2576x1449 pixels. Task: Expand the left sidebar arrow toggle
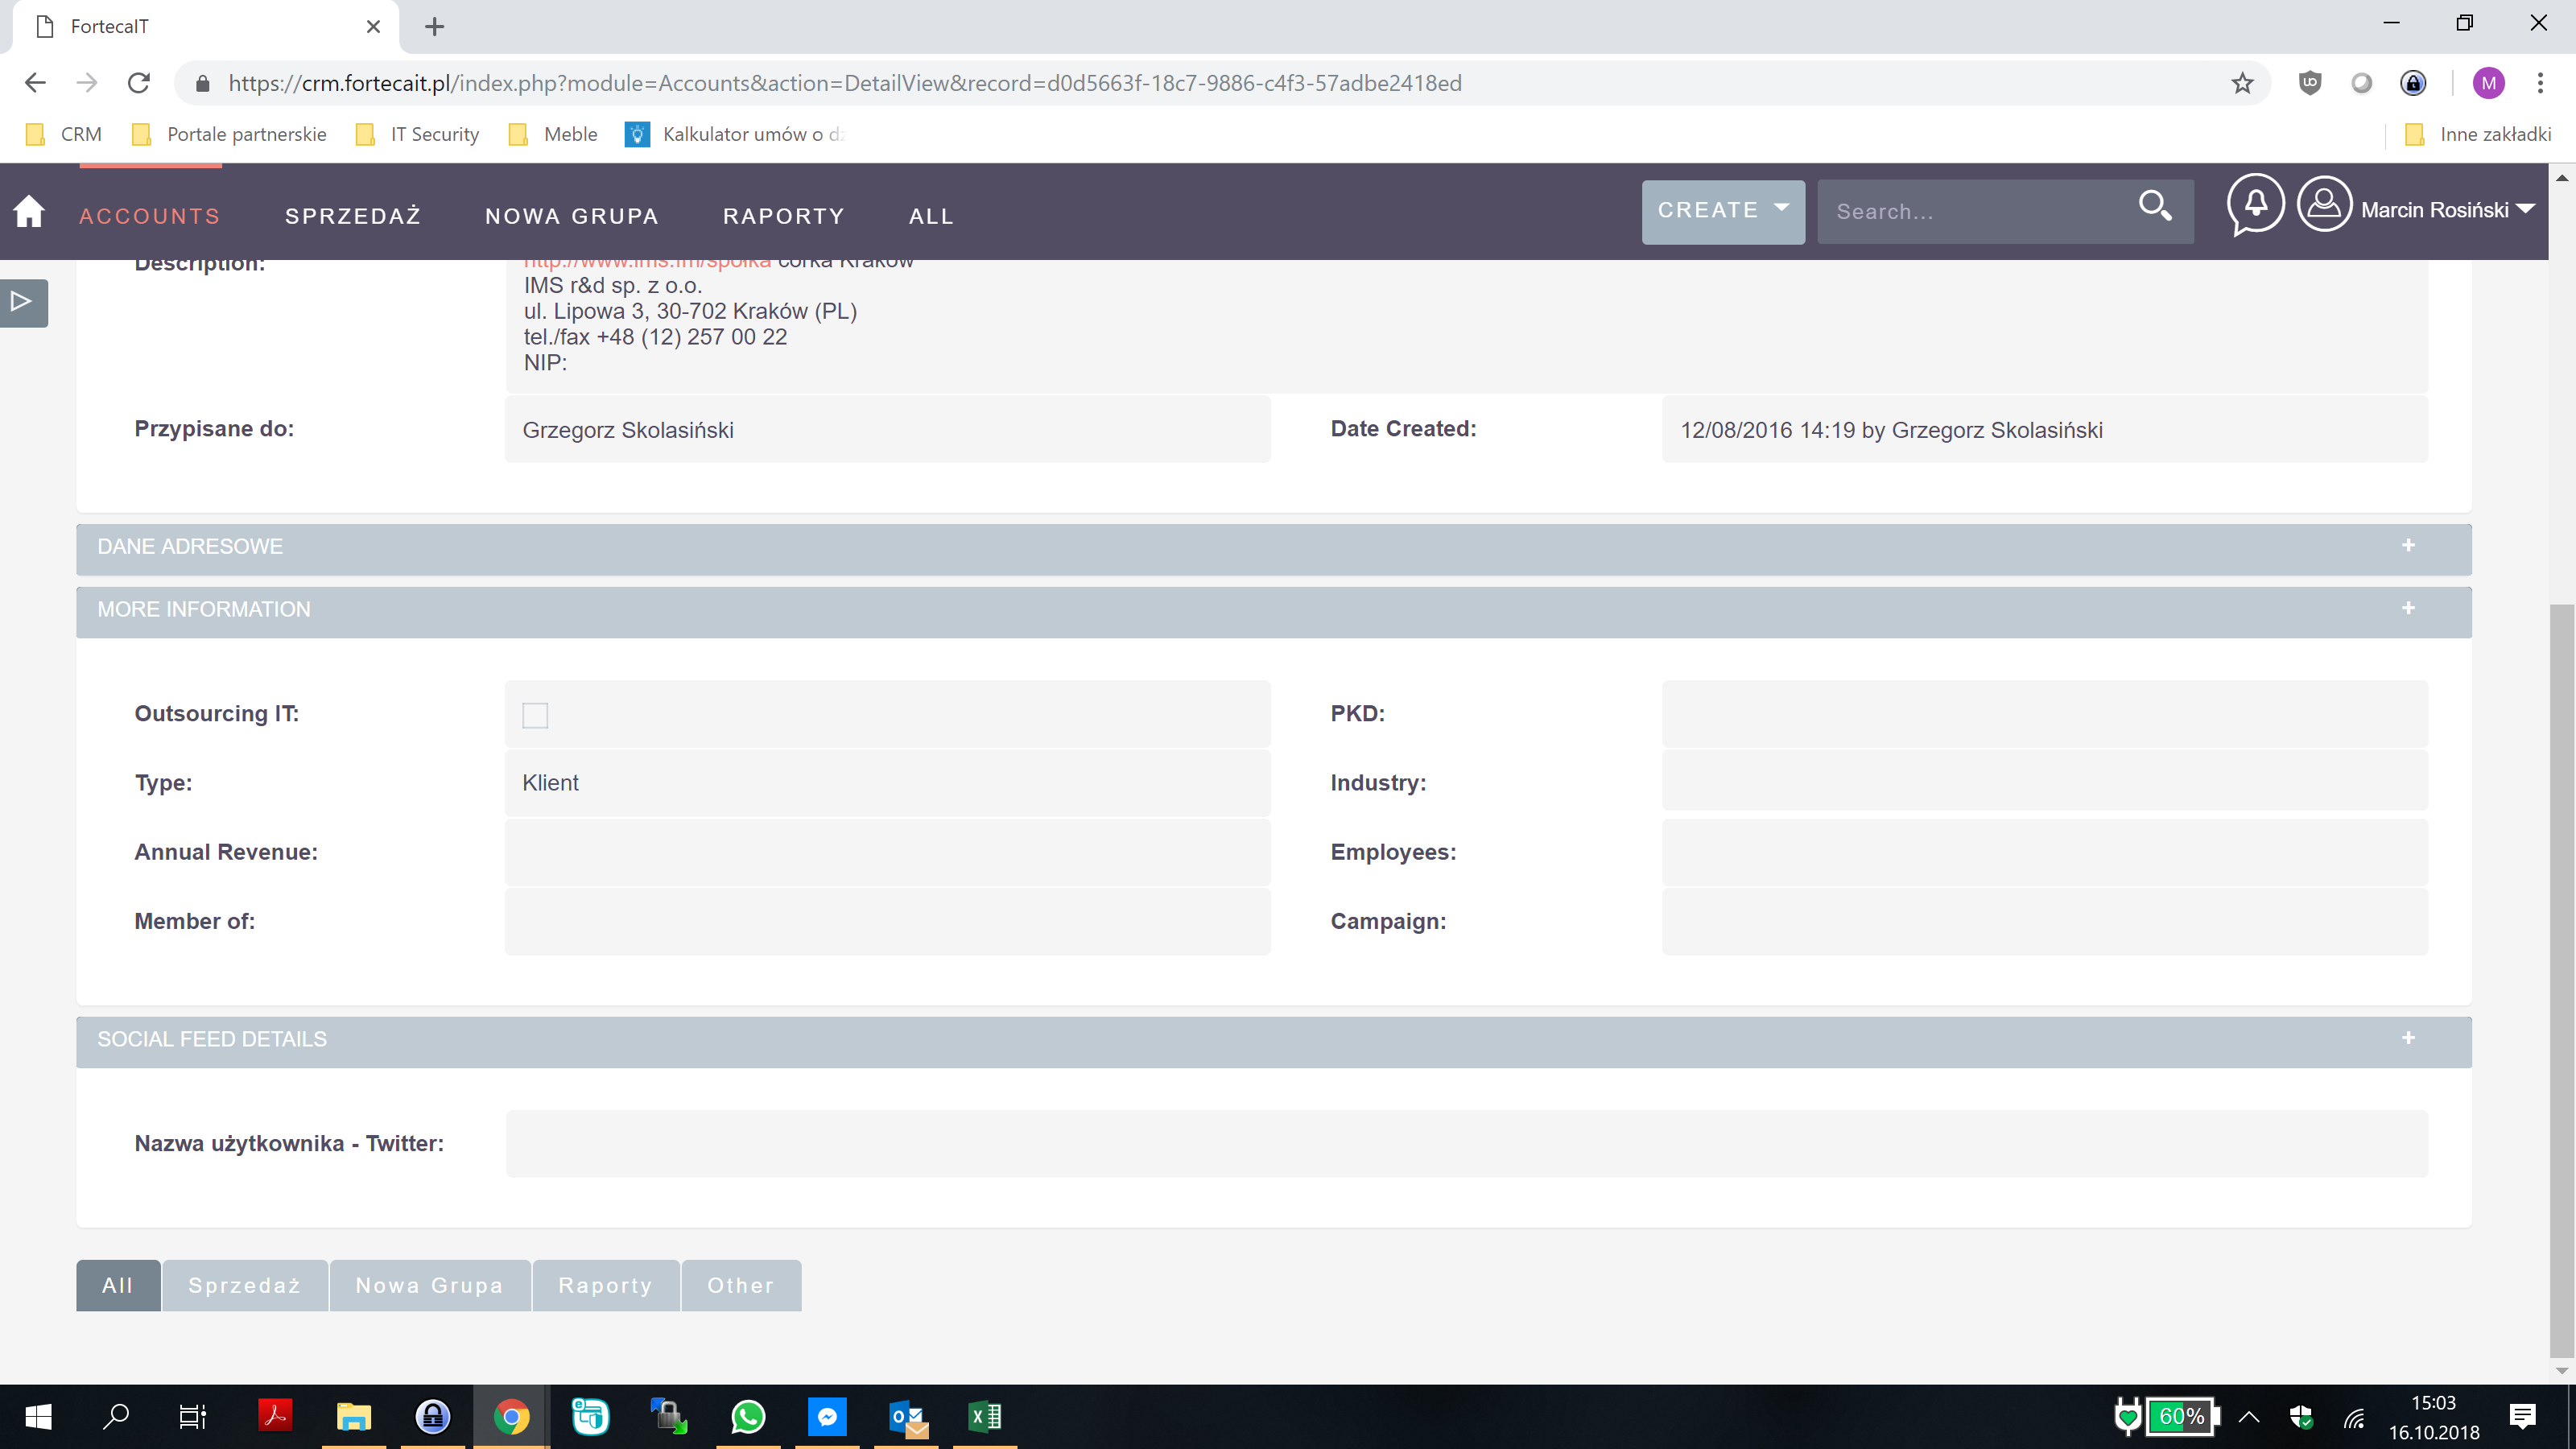(x=22, y=302)
